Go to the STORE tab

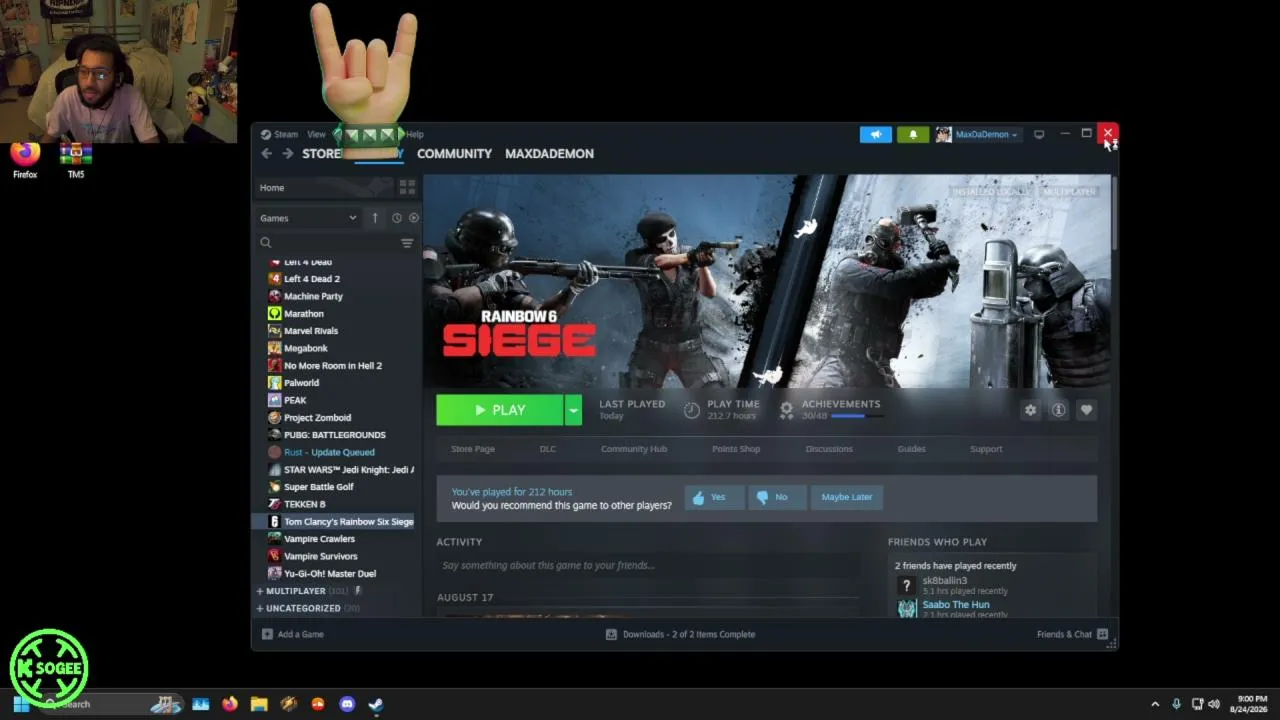click(321, 154)
